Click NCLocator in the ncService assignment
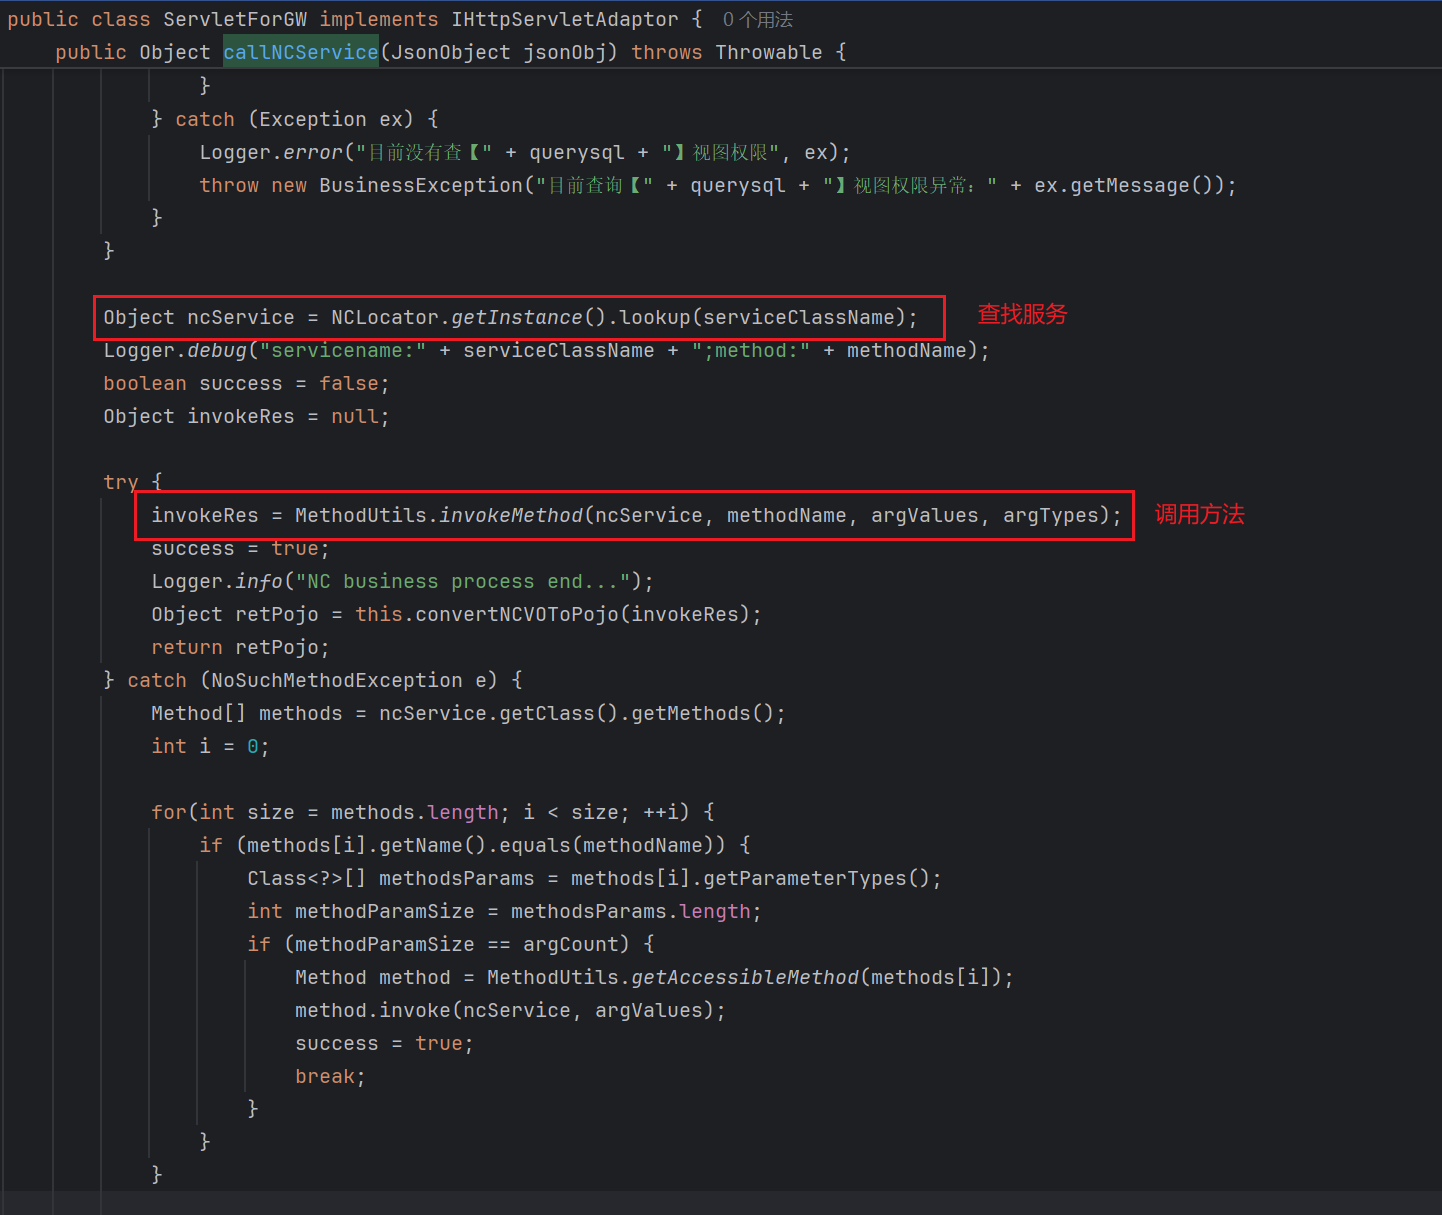This screenshot has width=1442, height=1215. click(384, 317)
